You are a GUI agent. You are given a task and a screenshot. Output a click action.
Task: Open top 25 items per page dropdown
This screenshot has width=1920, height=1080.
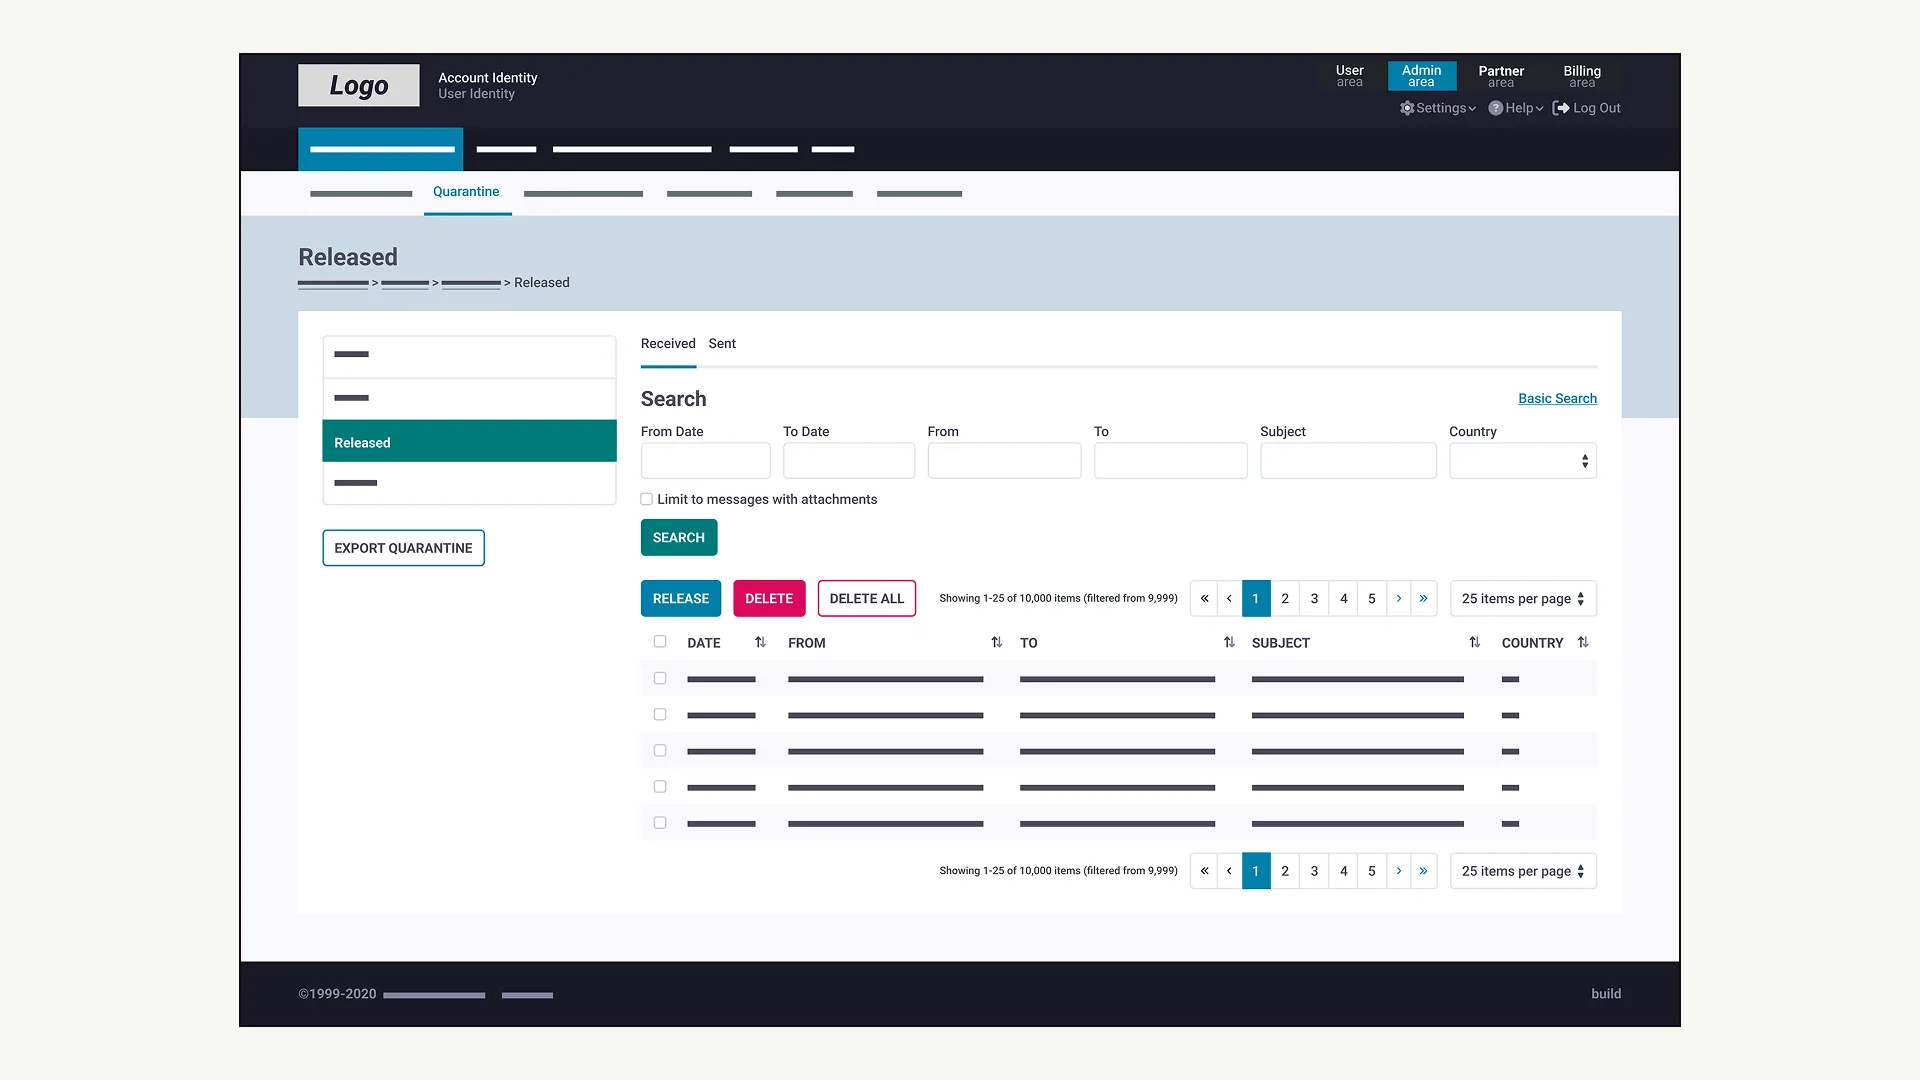1522,598
